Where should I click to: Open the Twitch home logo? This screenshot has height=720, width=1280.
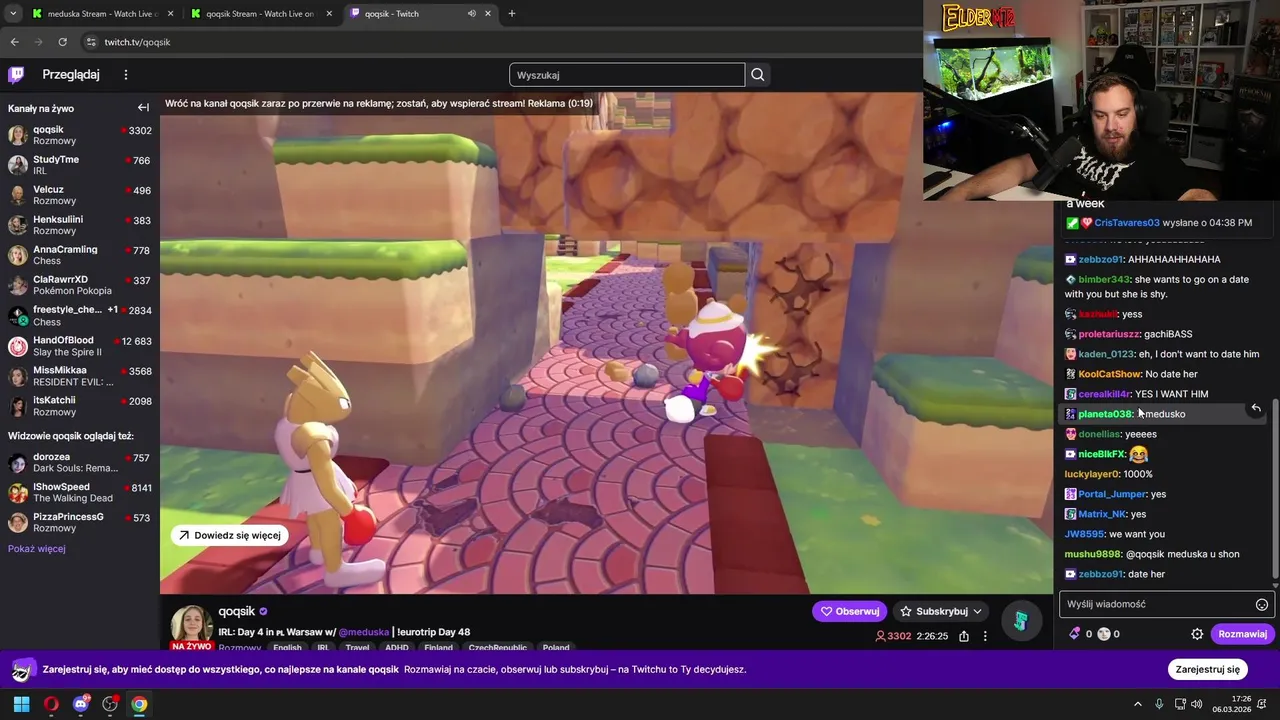tap(16, 75)
